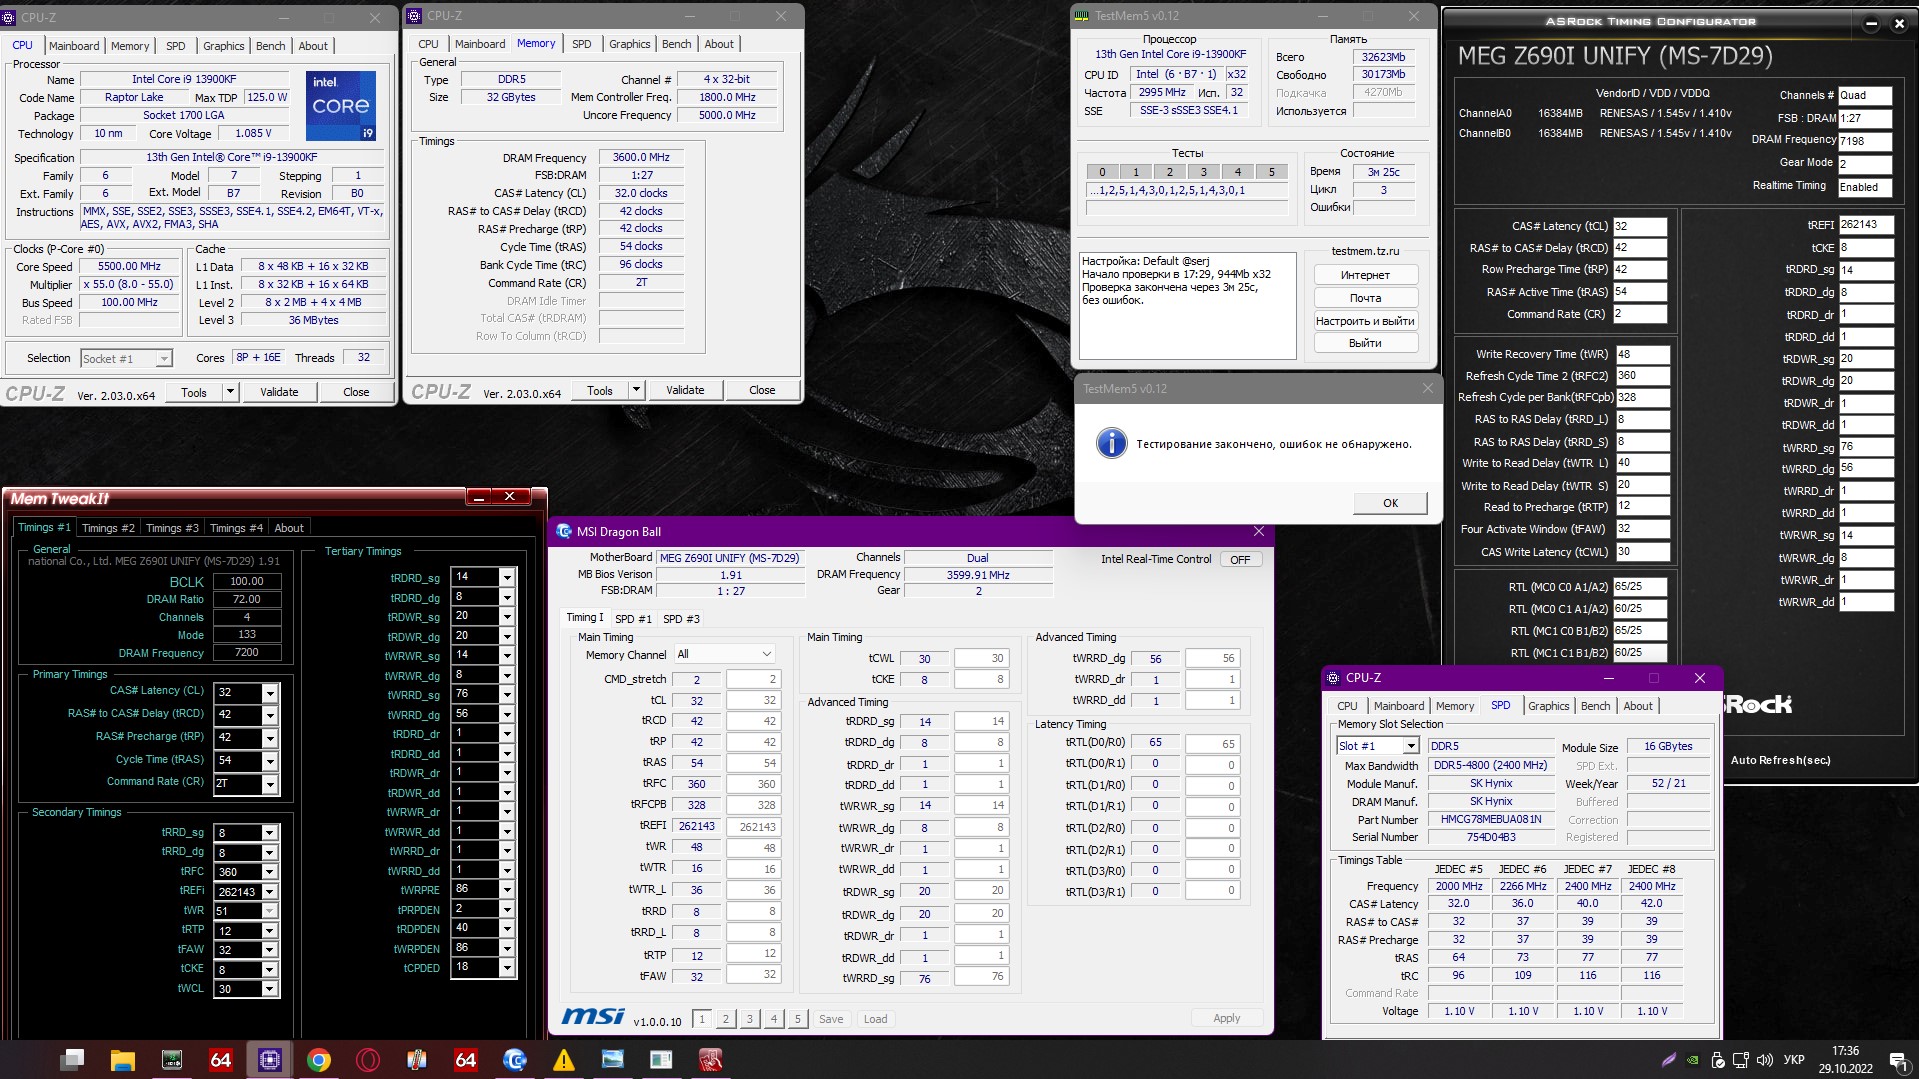
Task: Open Graphics tab in CPU-Z Memory window
Action: point(630,44)
